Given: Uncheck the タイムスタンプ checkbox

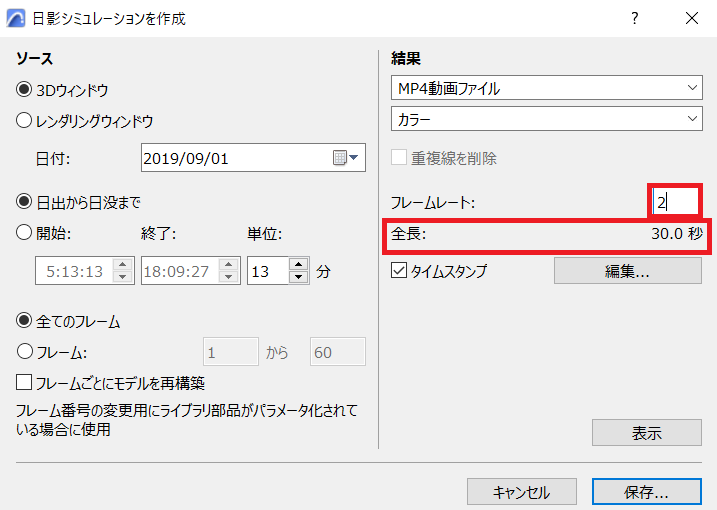Looking at the screenshot, I should (399, 270).
